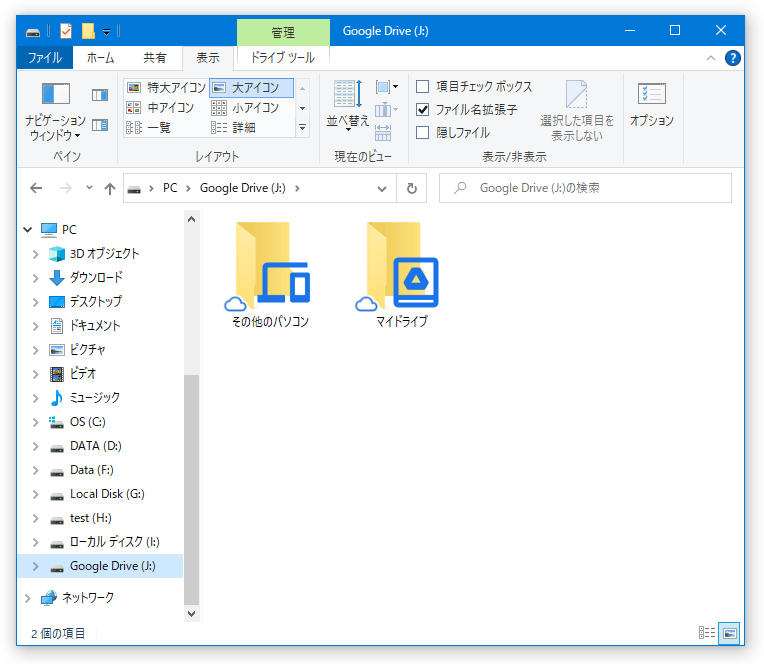Select 大アイコン layout

[x=251, y=88]
